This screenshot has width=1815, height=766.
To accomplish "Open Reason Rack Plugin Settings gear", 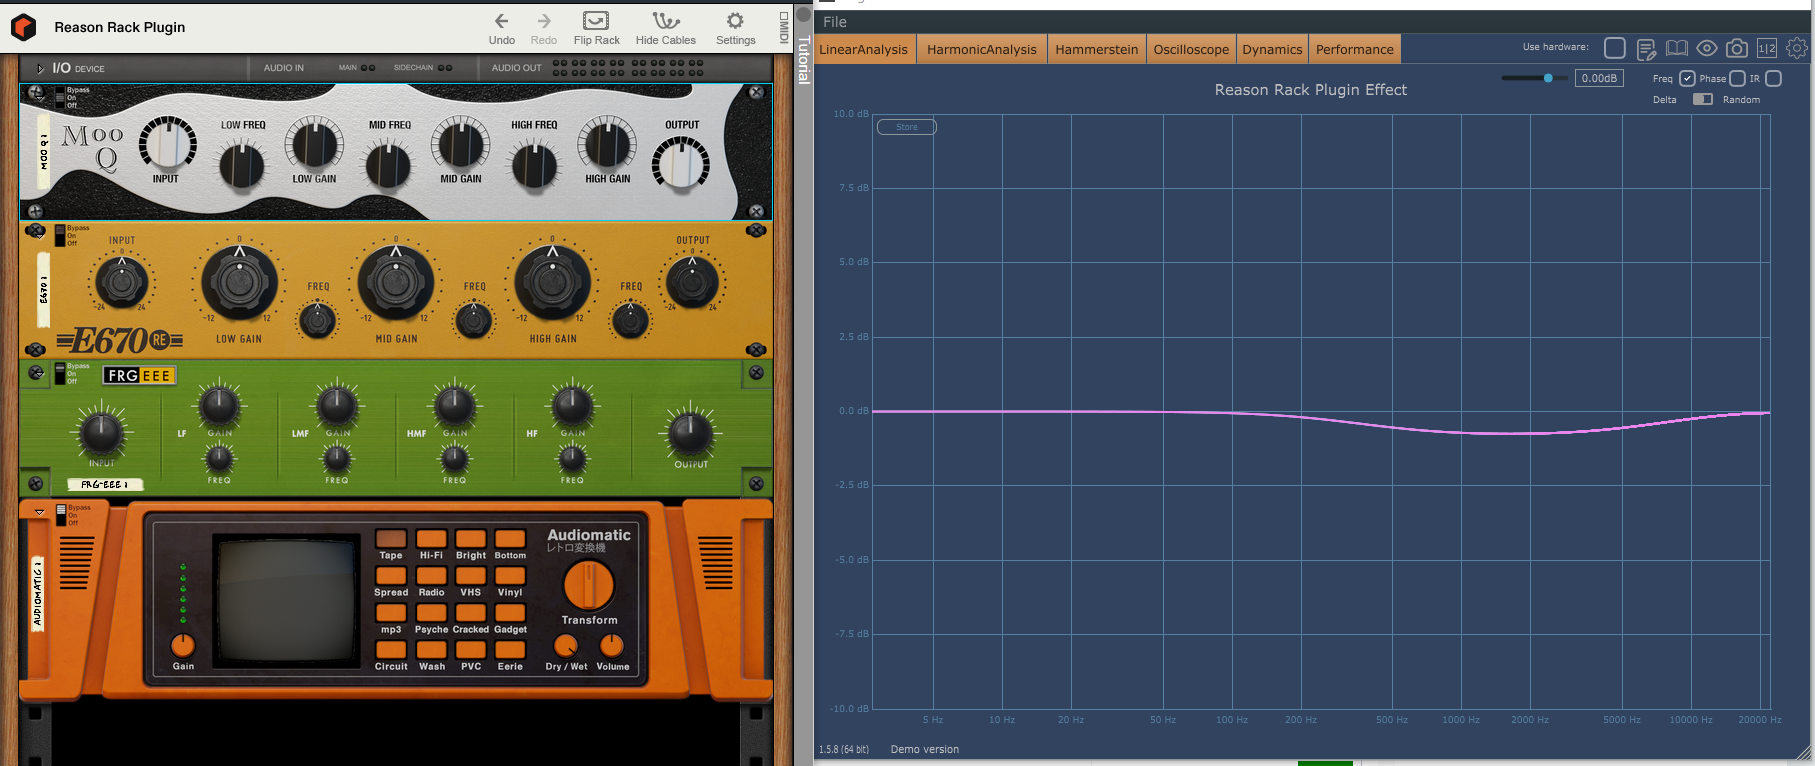I will pos(735,20).
